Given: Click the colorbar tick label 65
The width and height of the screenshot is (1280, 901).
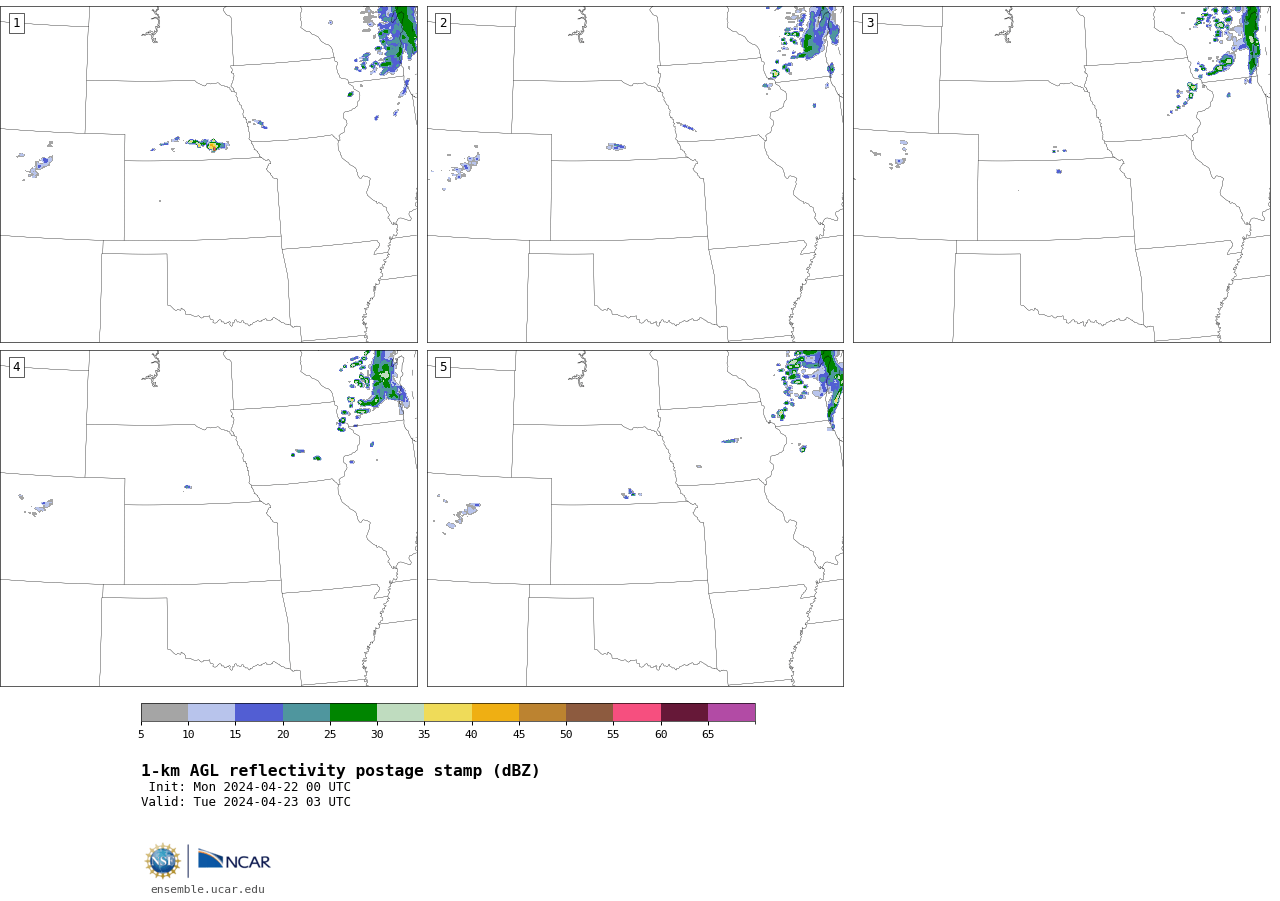Looking at the screenshot, I should [708, 735].
